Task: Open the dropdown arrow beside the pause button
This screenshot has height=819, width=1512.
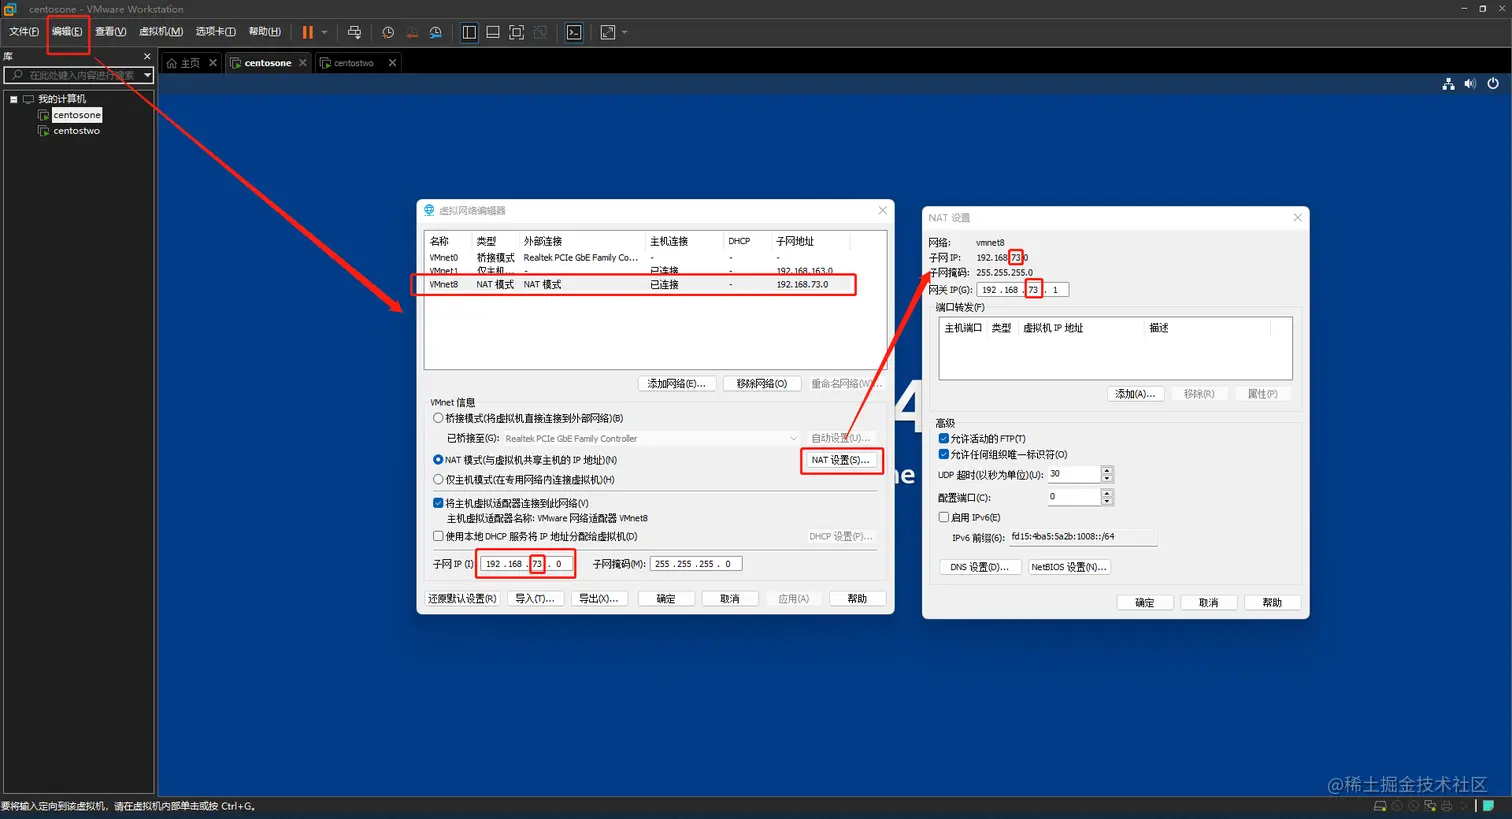Action: pyautogui.click(x=324, y=32)
